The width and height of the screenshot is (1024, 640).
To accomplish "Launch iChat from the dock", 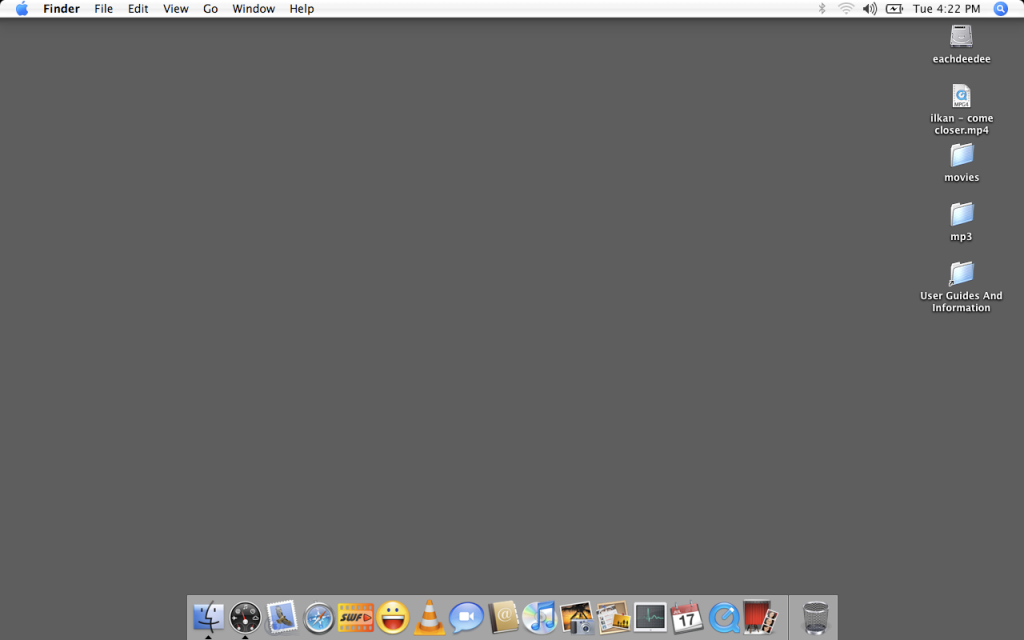I will pyautogui.click(x=466, y=617).
